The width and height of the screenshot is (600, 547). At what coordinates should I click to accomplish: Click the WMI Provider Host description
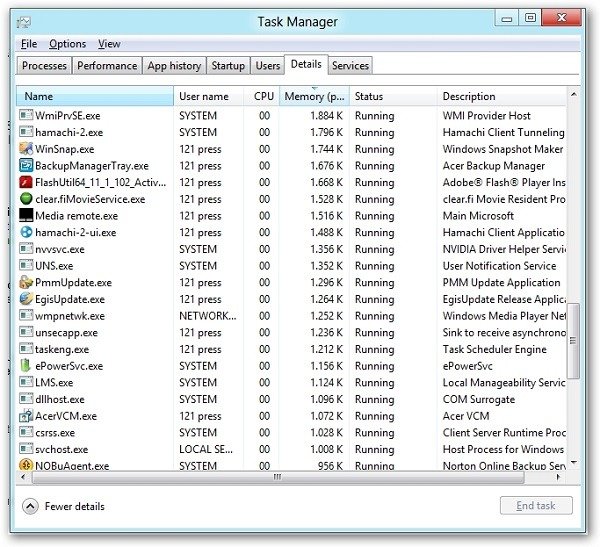[x=486, y=116]
